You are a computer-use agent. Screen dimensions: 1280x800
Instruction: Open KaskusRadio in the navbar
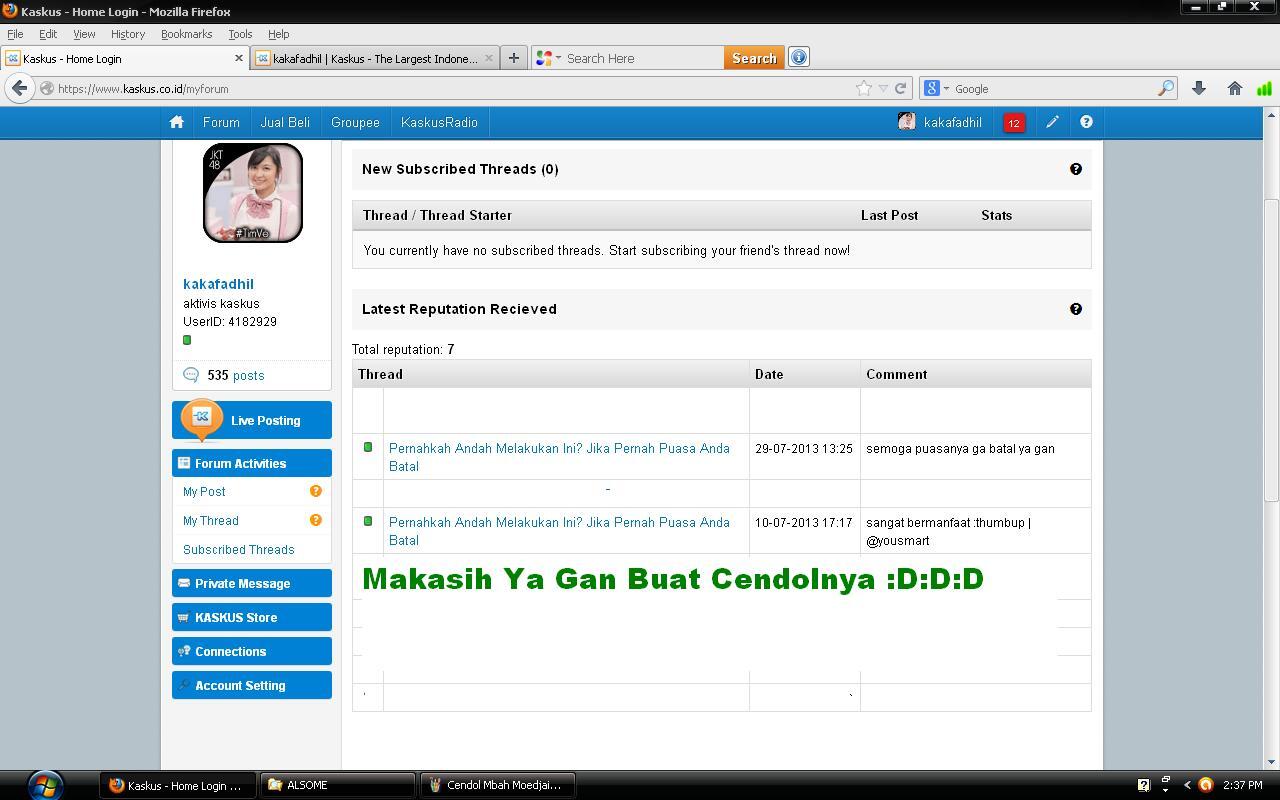pyautogui.click(x=439, y=122)
